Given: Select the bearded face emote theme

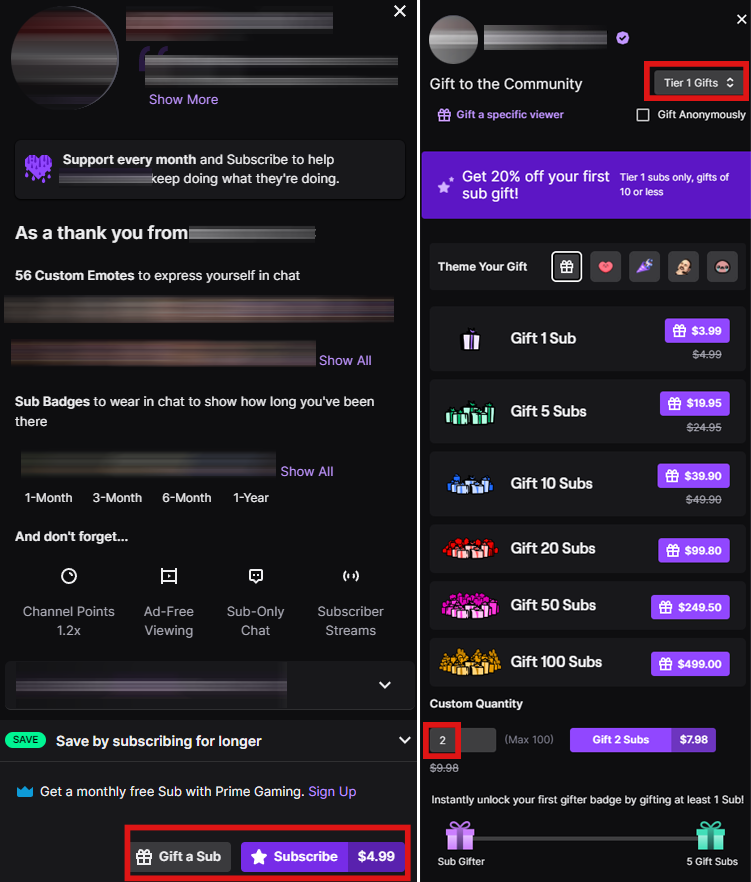Looking at the screenshot, I should point(683,267).
